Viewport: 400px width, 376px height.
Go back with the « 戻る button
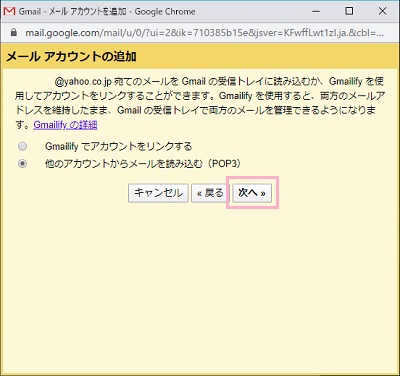(210, 193)
